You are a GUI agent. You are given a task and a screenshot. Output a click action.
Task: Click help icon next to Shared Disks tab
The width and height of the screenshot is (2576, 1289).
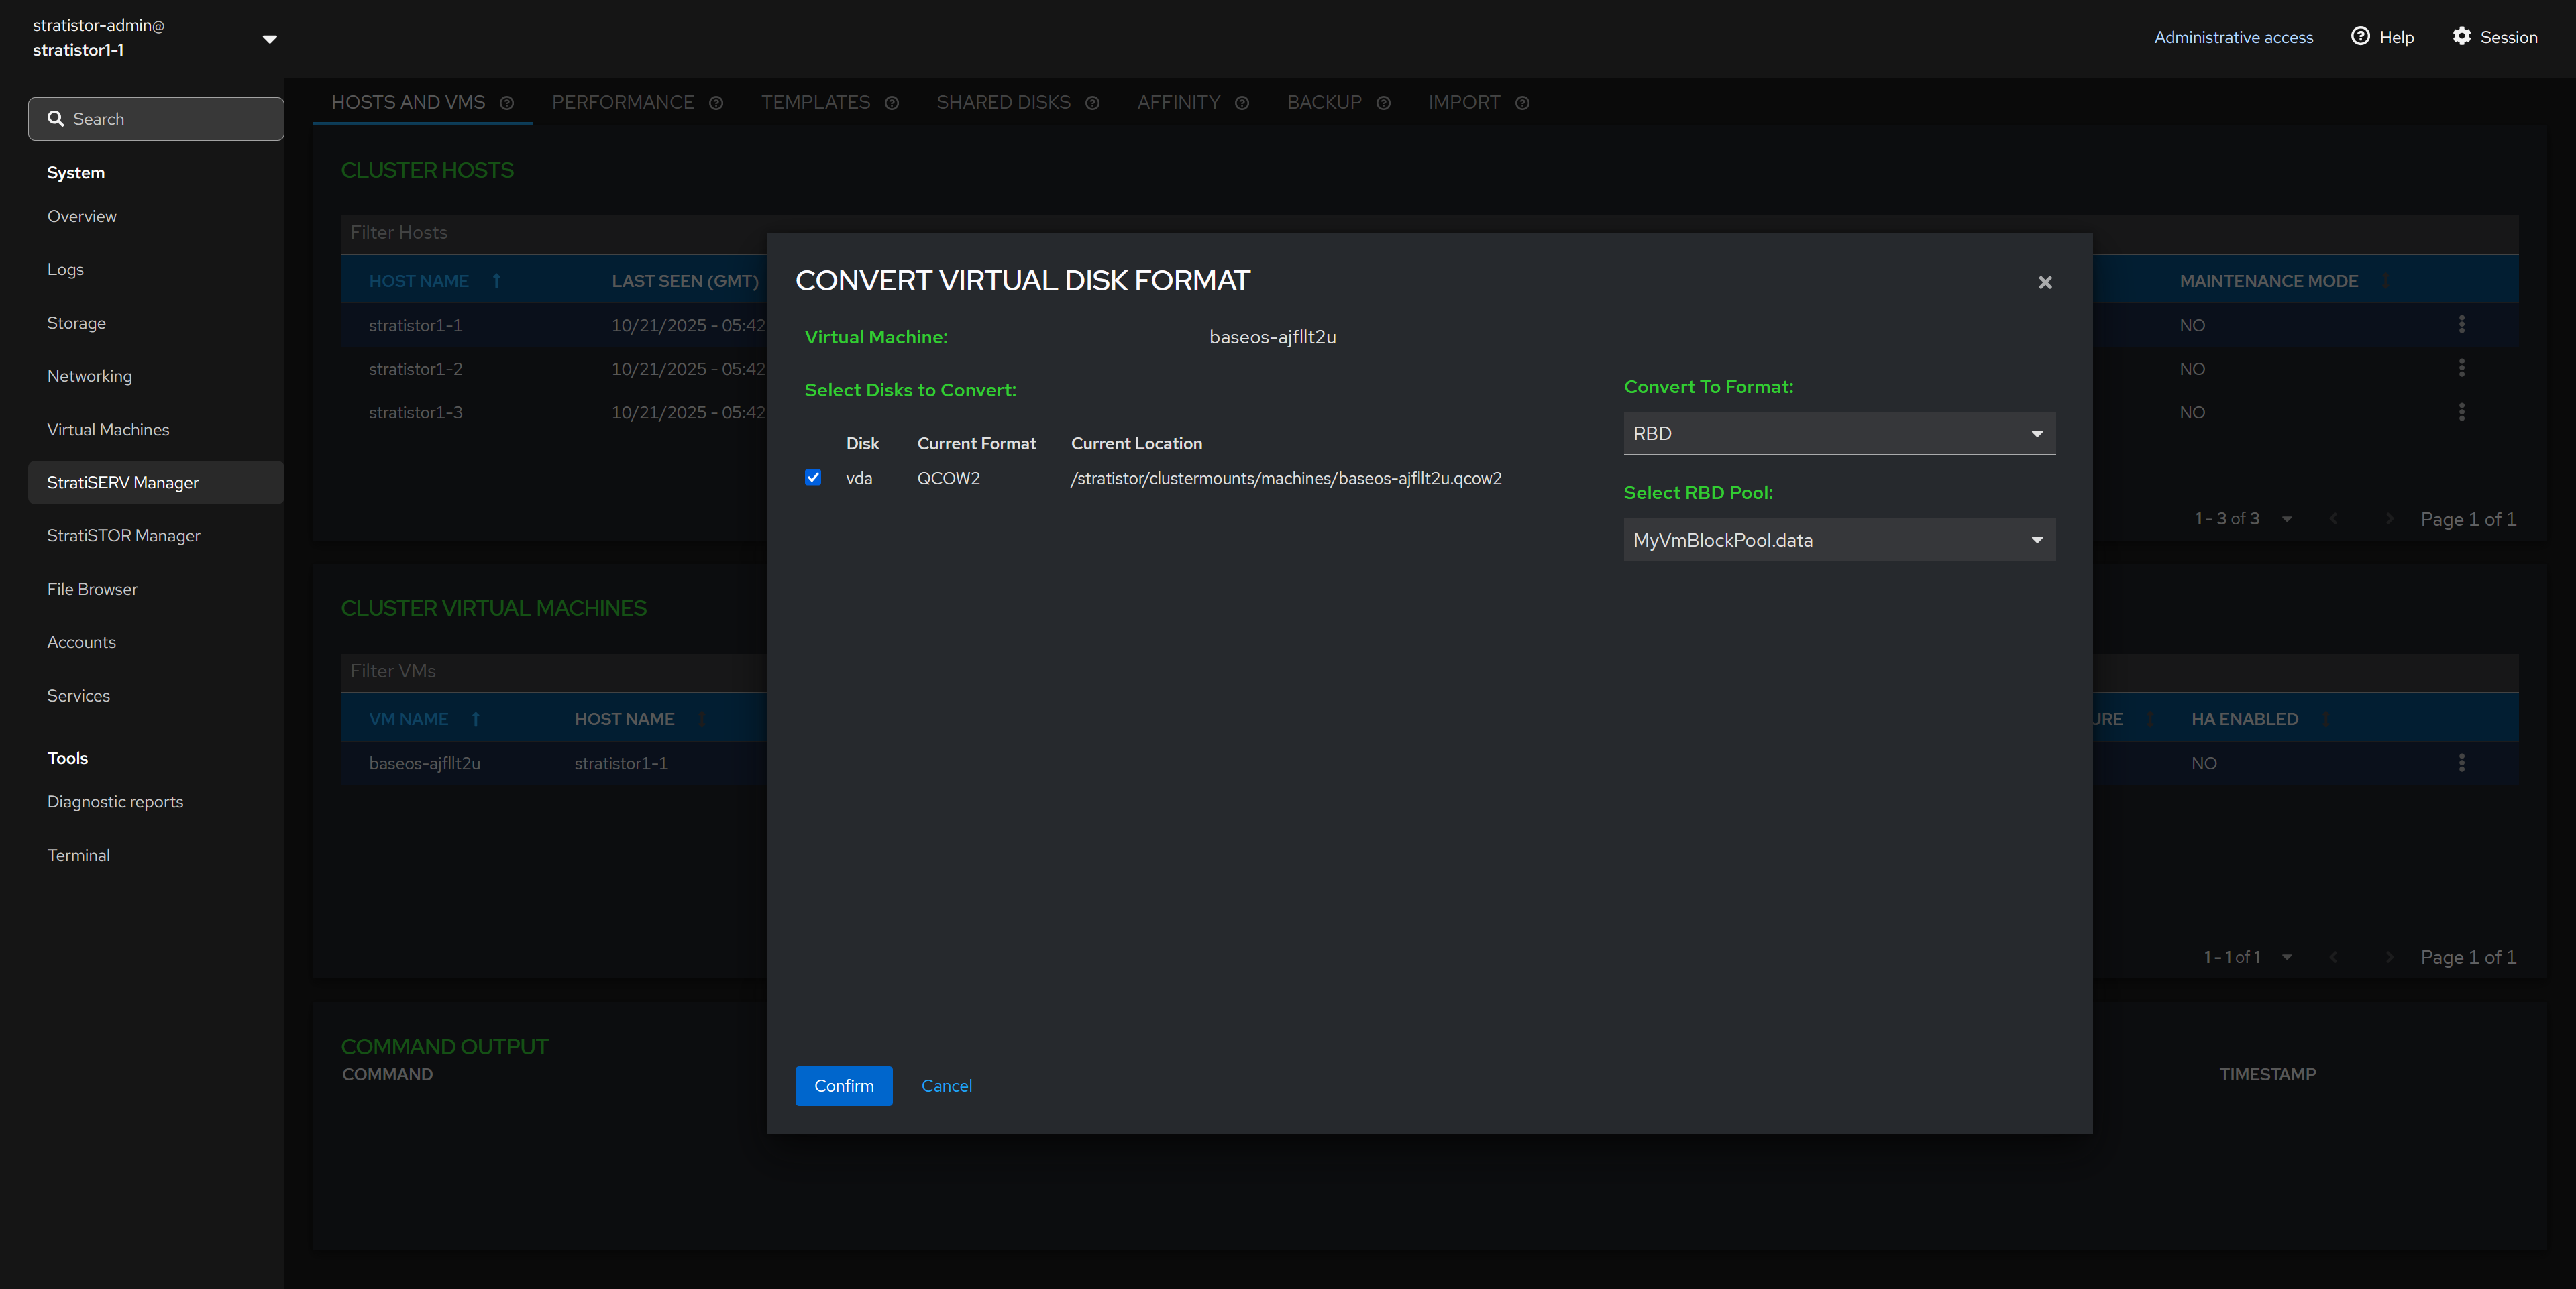pos(1092,103)
